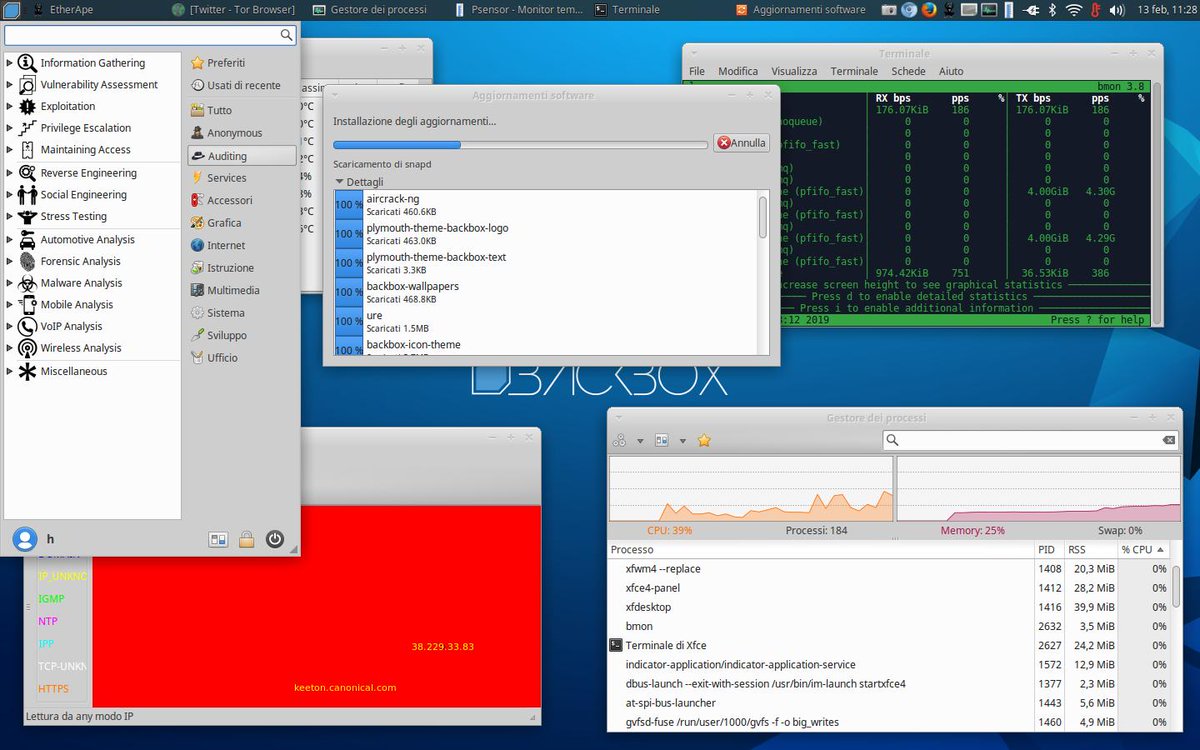The image size is (1200, 750).
Task: Click the snapd download progress bar
Action: [520, 143]
